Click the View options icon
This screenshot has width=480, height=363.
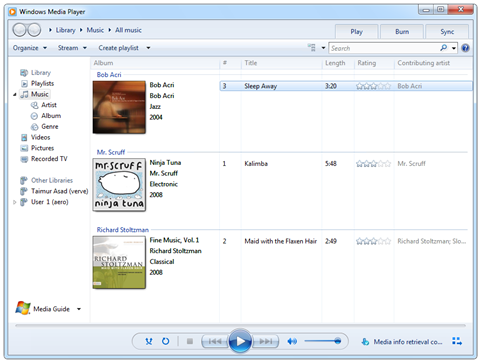(312, 48)
